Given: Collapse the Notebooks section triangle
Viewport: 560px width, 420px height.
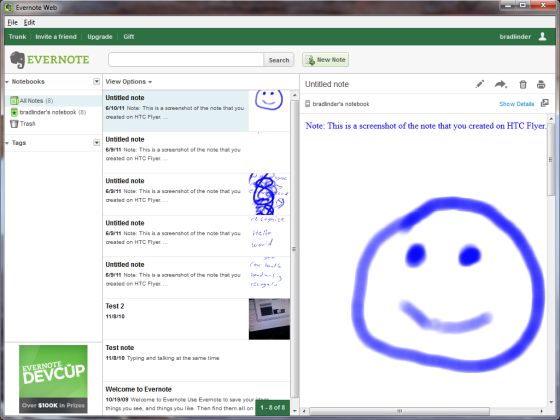Looking at the screenshot, I should click(7, 82).
